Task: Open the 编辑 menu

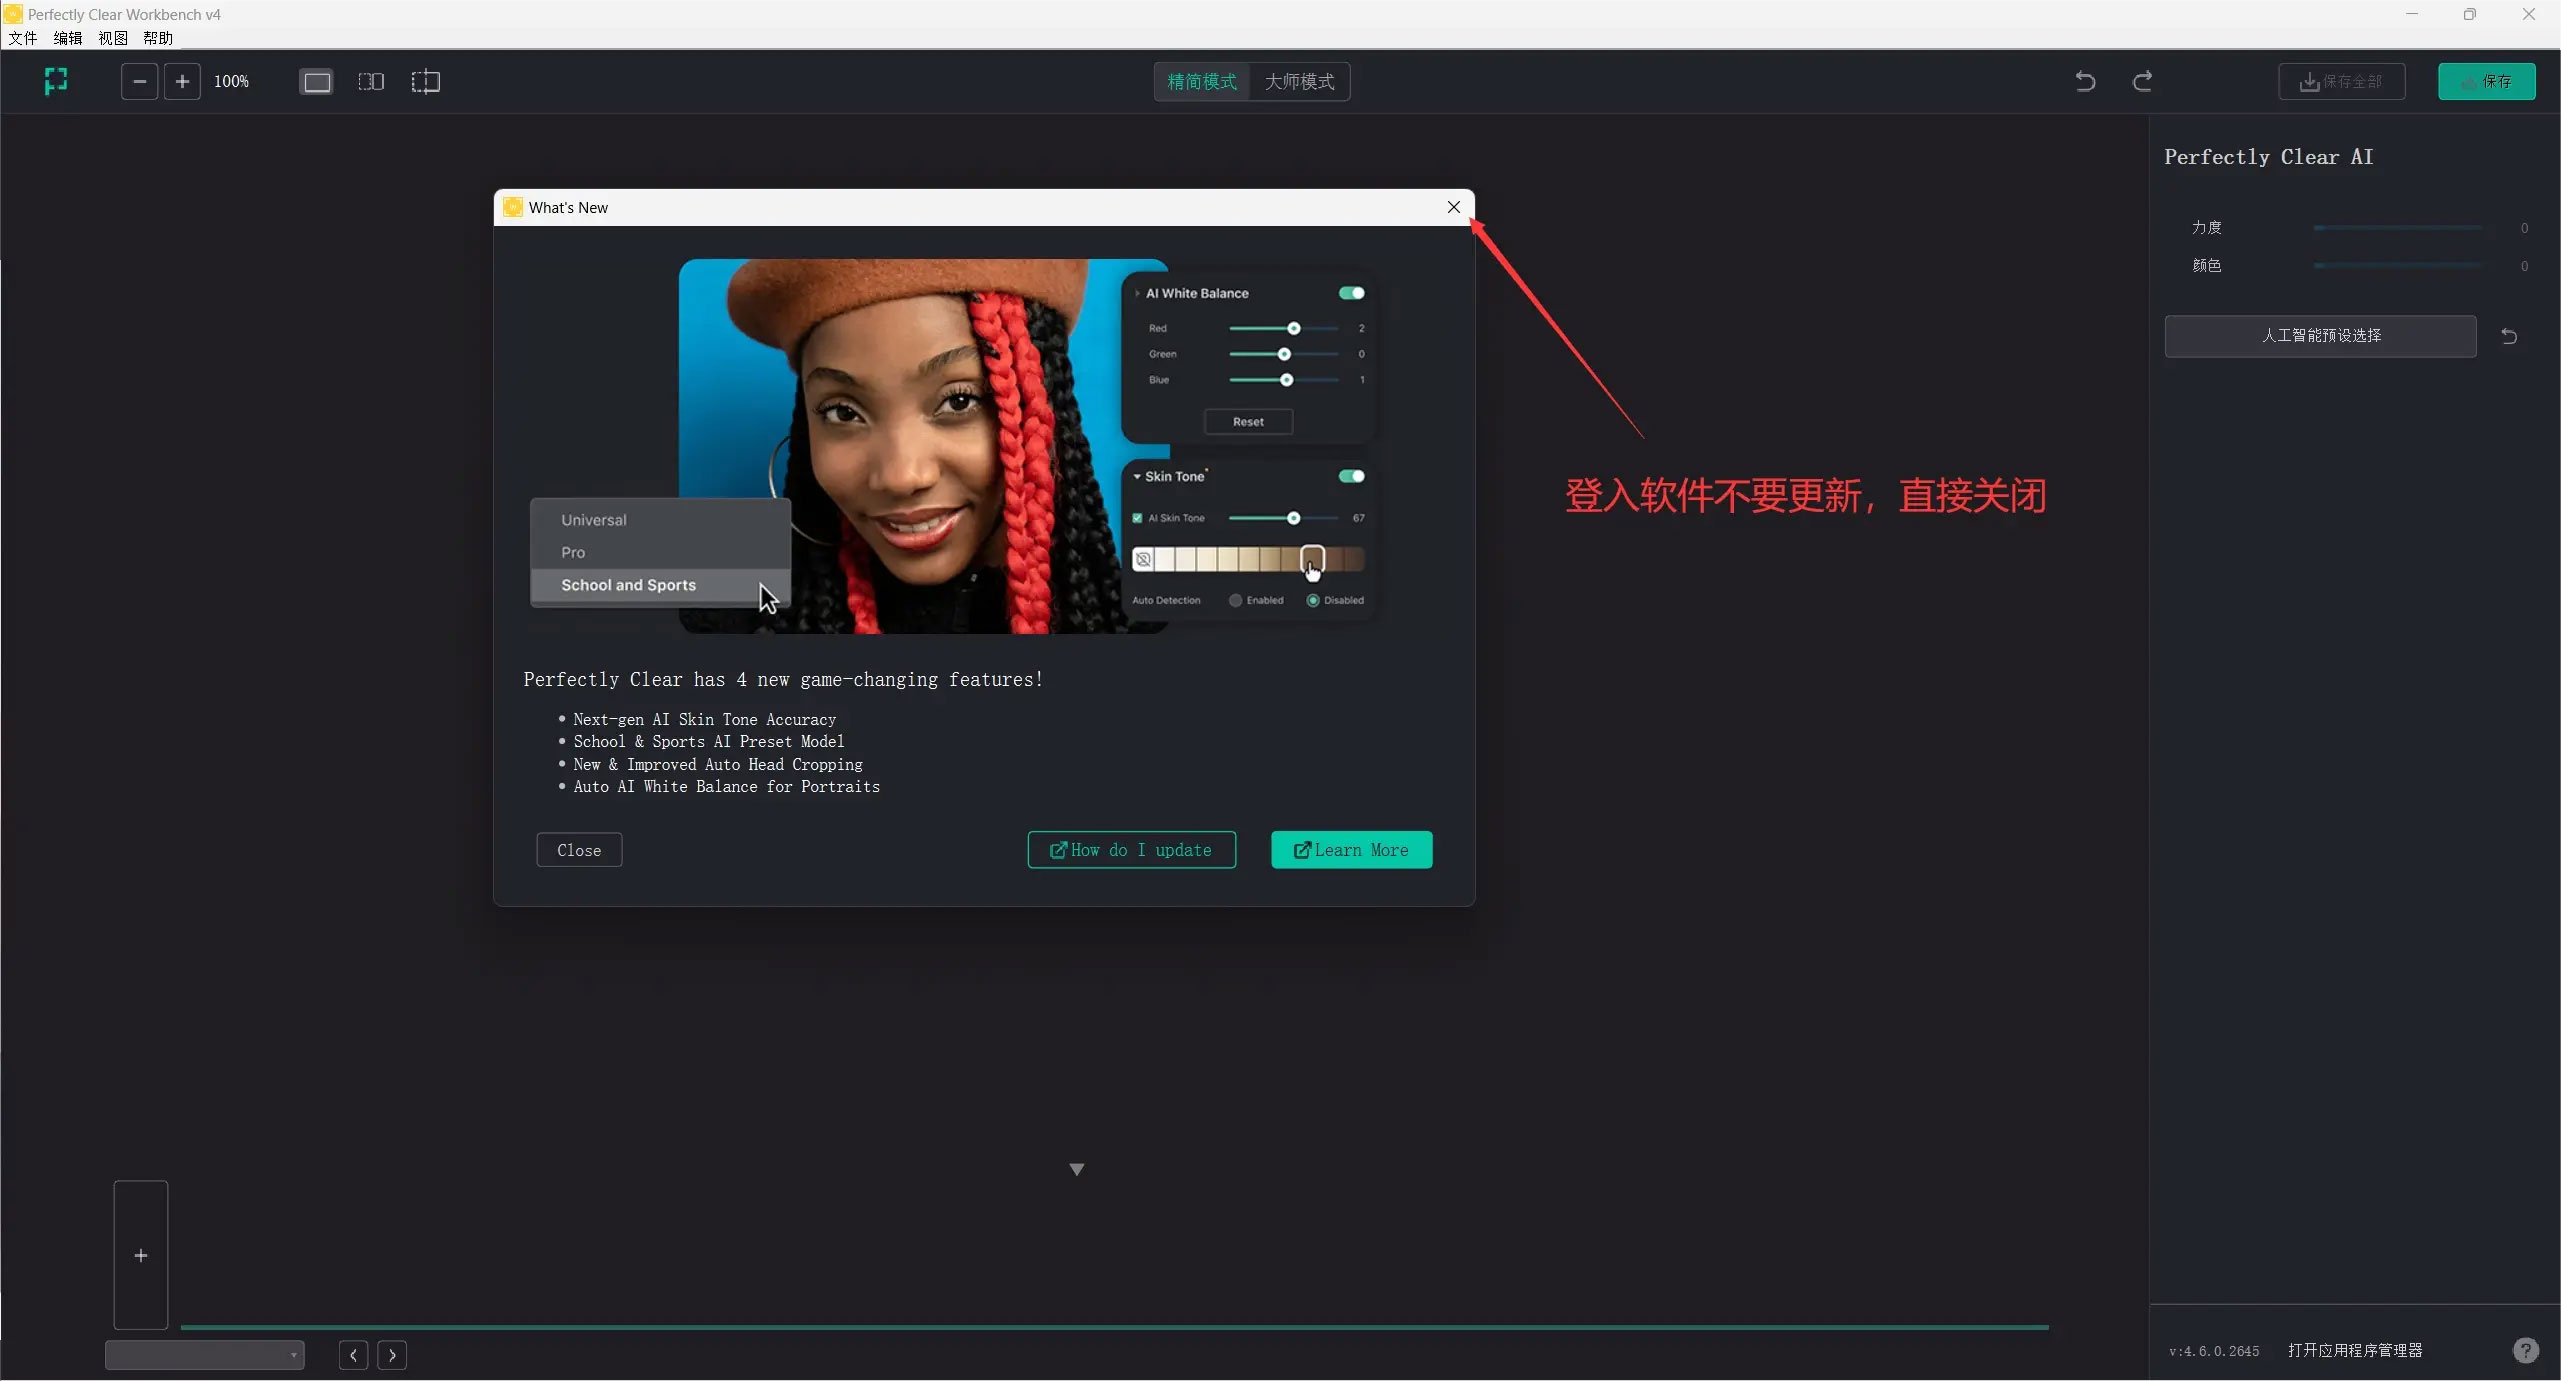Action: (x=68, y=38)
